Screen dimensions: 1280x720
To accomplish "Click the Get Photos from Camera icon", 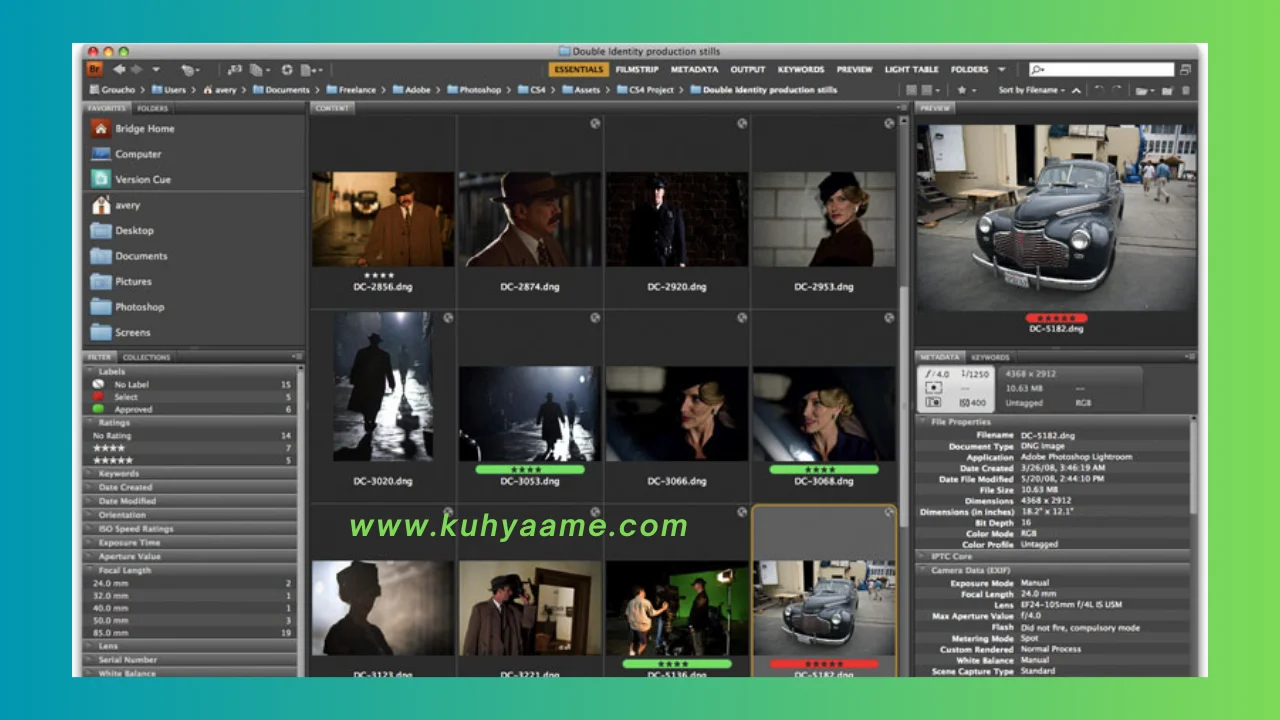I will (235, 70).
